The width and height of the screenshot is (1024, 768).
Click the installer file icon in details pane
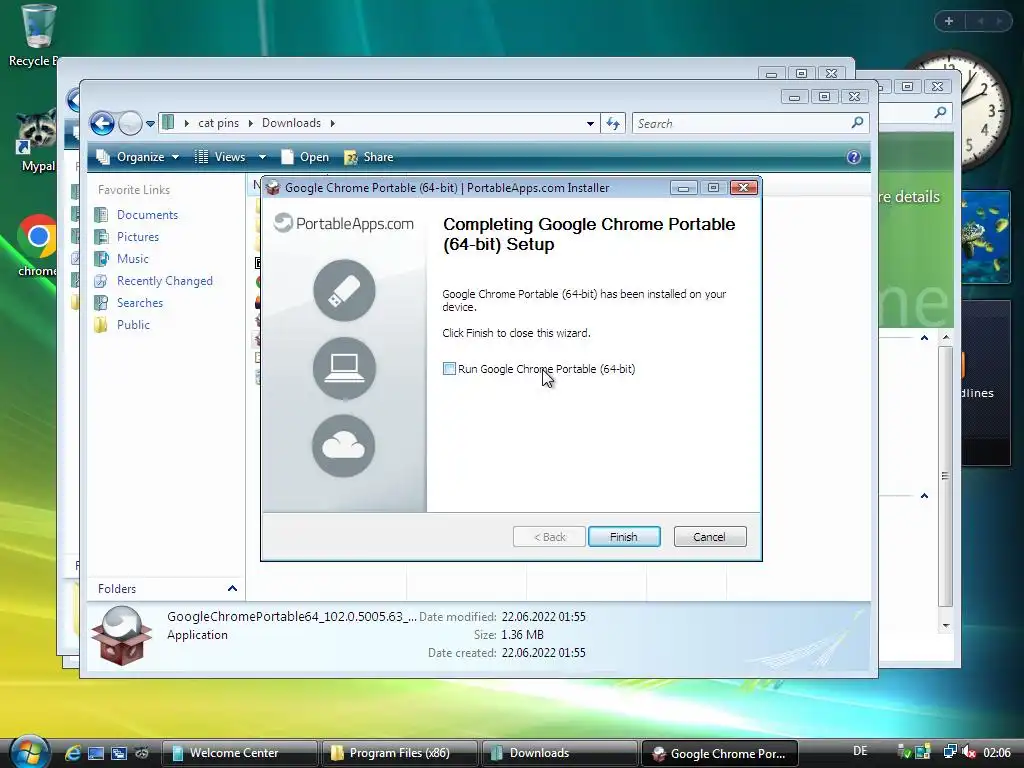[x=121, y=635]
